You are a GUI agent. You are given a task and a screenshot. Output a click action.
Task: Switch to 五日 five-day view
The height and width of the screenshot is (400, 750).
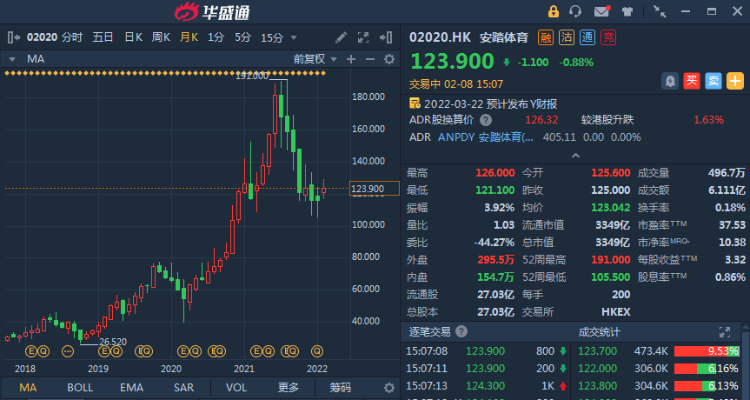[x=103, y=37]
